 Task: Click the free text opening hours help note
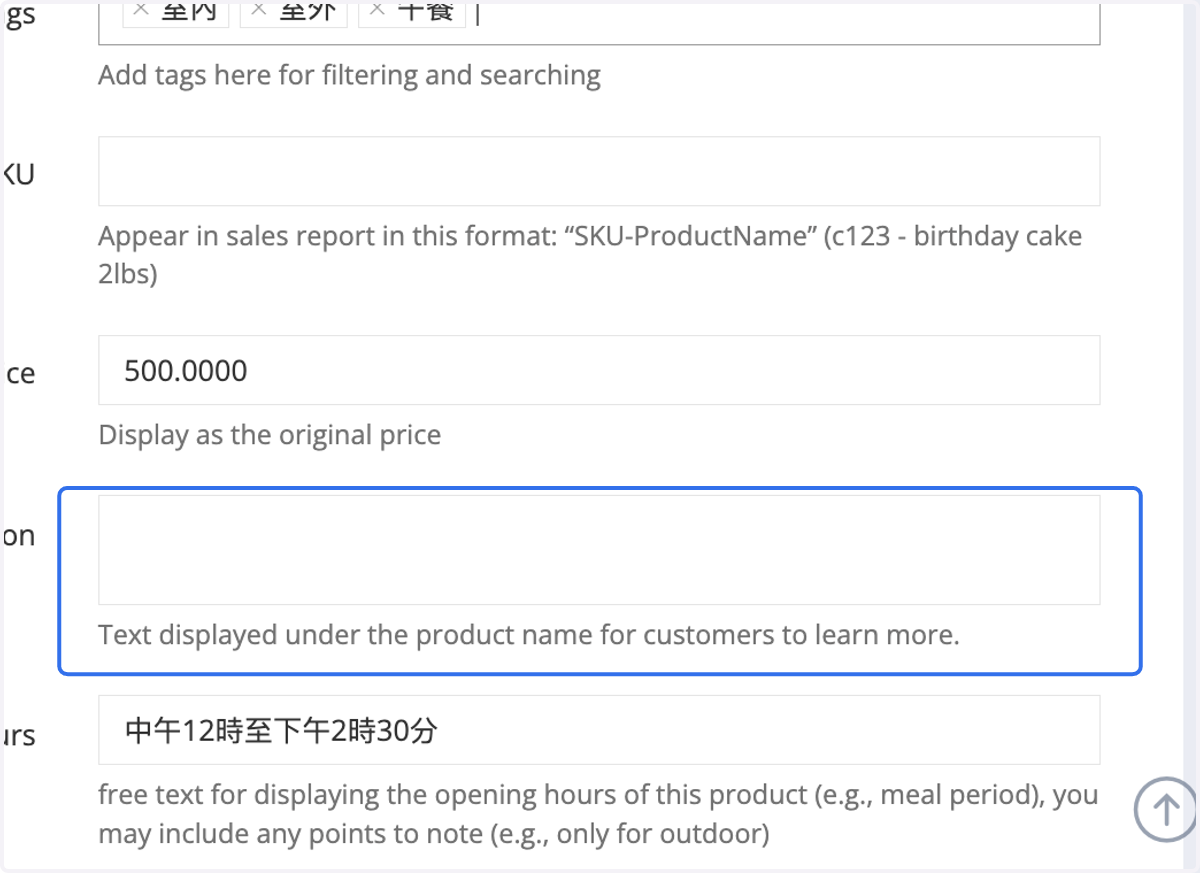(x=598, y=814)
